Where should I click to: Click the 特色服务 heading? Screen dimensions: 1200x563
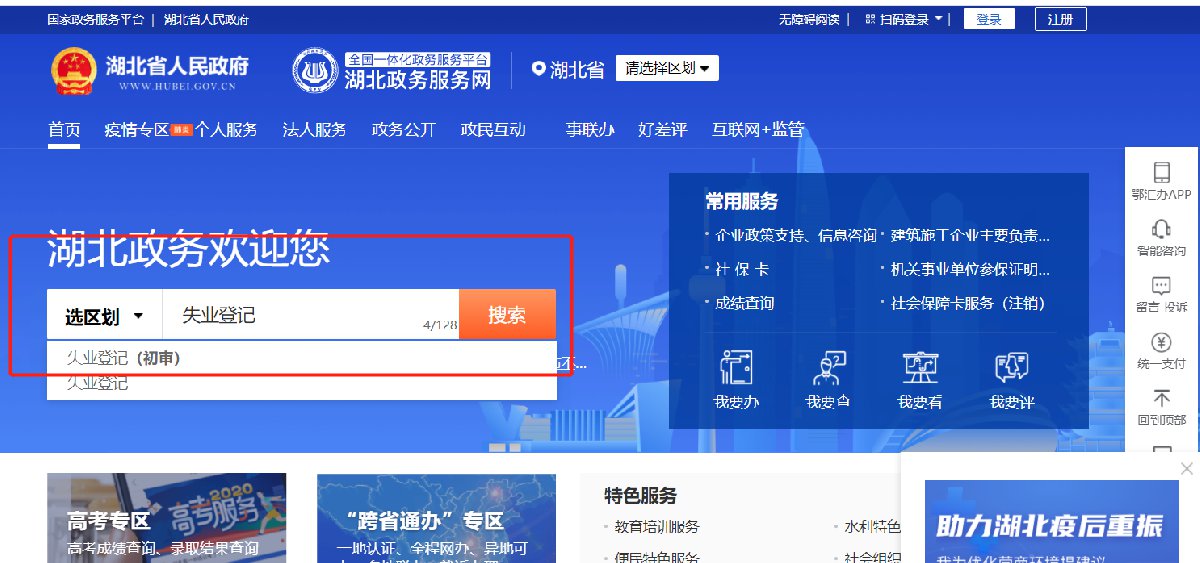click(640, 495)
